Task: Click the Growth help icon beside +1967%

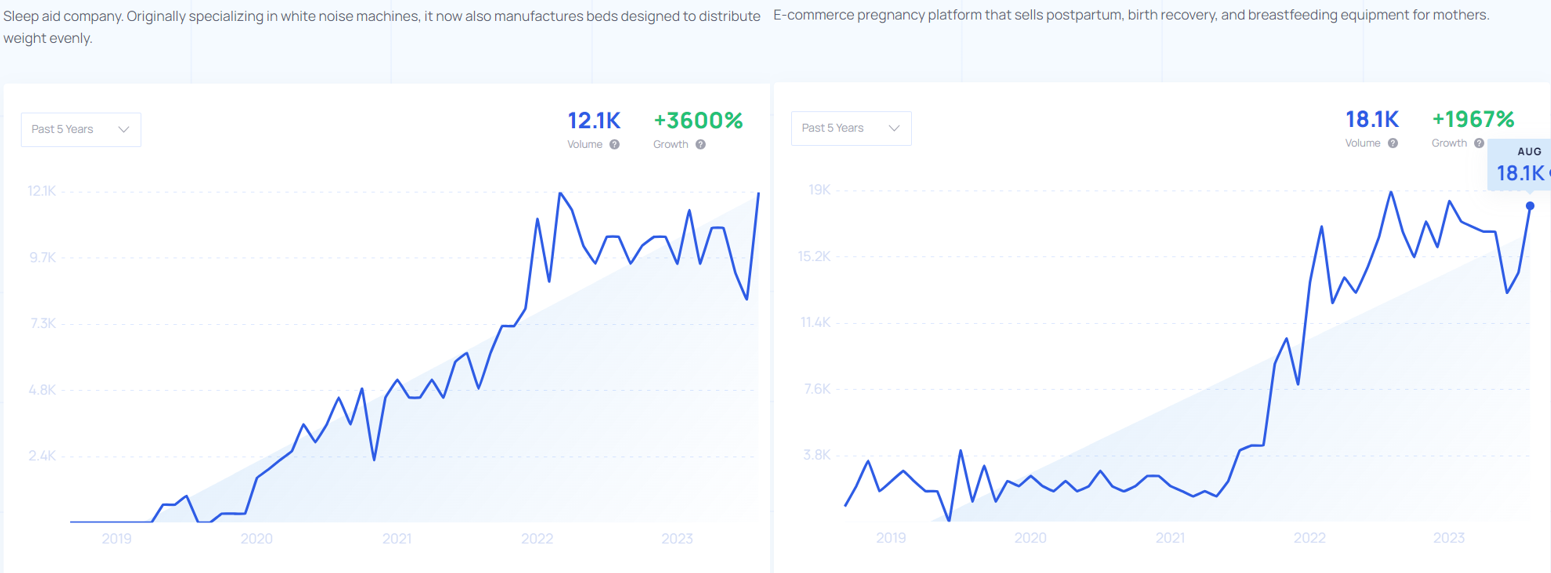Action: tap(1477, 144)
